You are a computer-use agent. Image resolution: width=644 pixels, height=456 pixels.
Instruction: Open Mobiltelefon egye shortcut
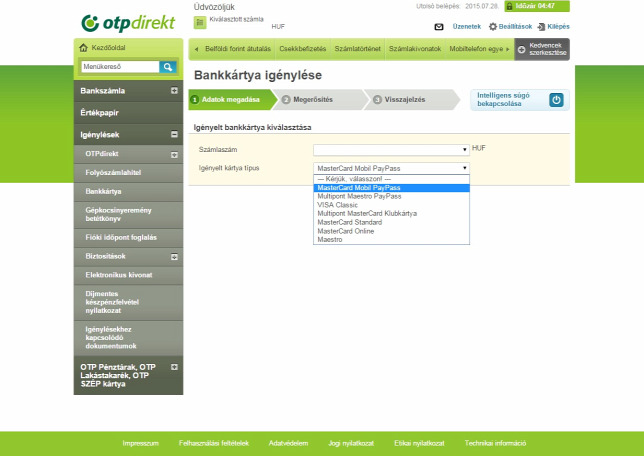[x=476, y=49]
